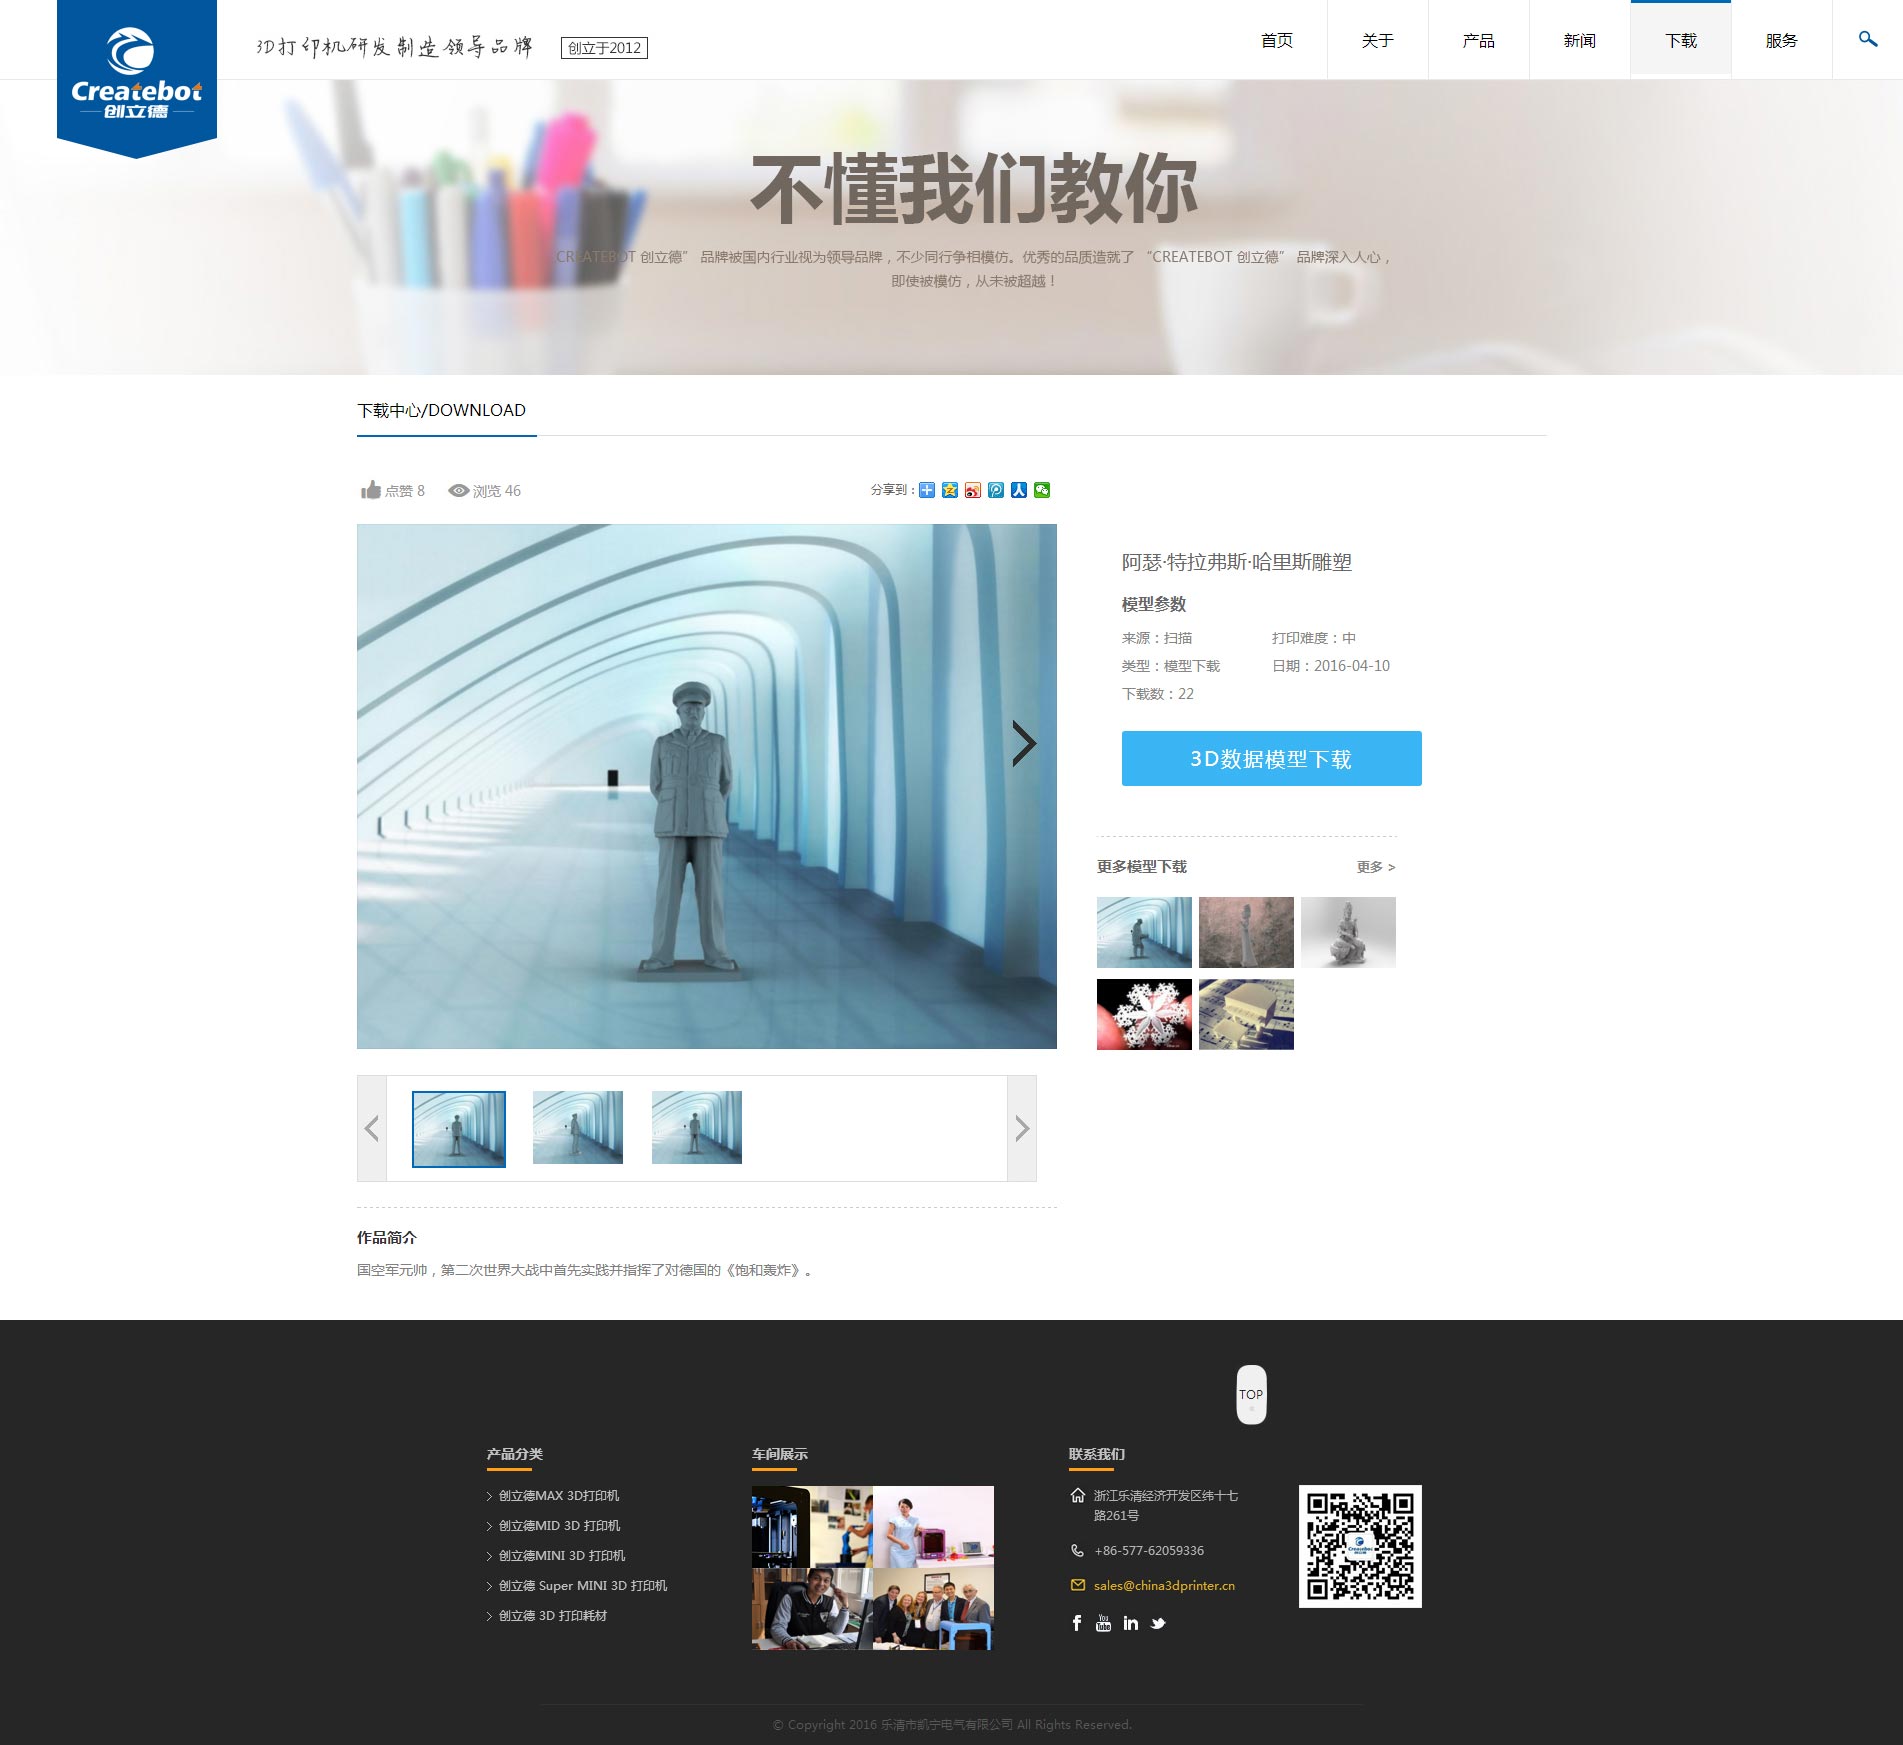Viewport: 1903px width, 1745px height.
Task: Like the model with thumbs-up icon
Action: [x=371, y=490]
